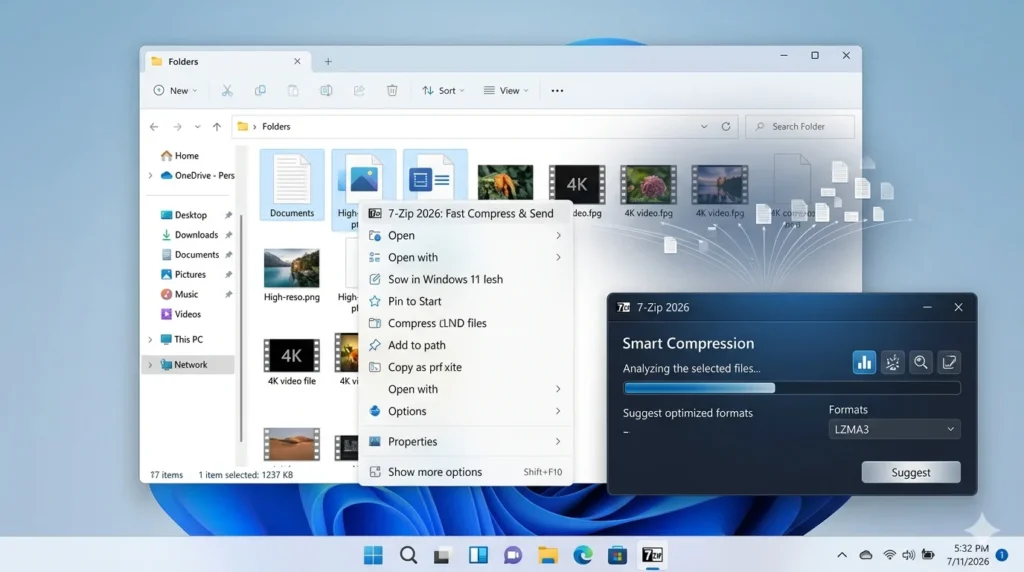Open Pictures in navigation pane
The height and width of the screenshot is (572, 1024).
(183, 274)
